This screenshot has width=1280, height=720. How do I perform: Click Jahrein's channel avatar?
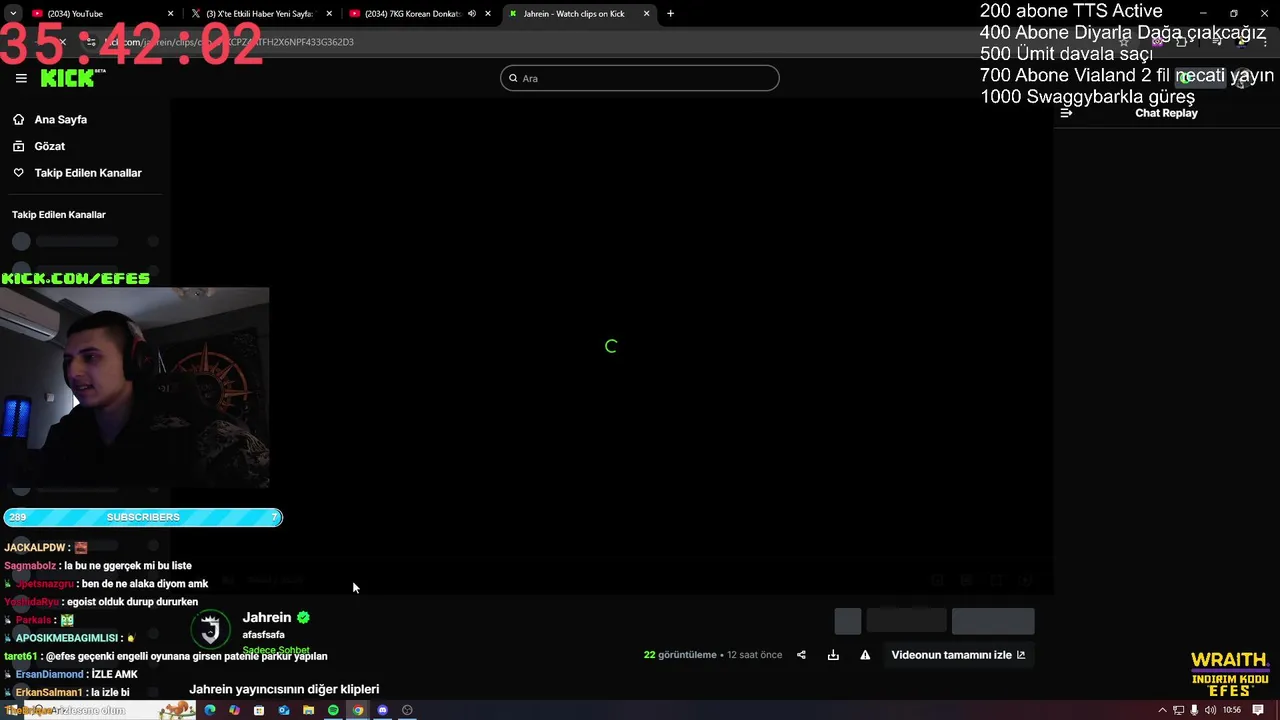(210, 630)
